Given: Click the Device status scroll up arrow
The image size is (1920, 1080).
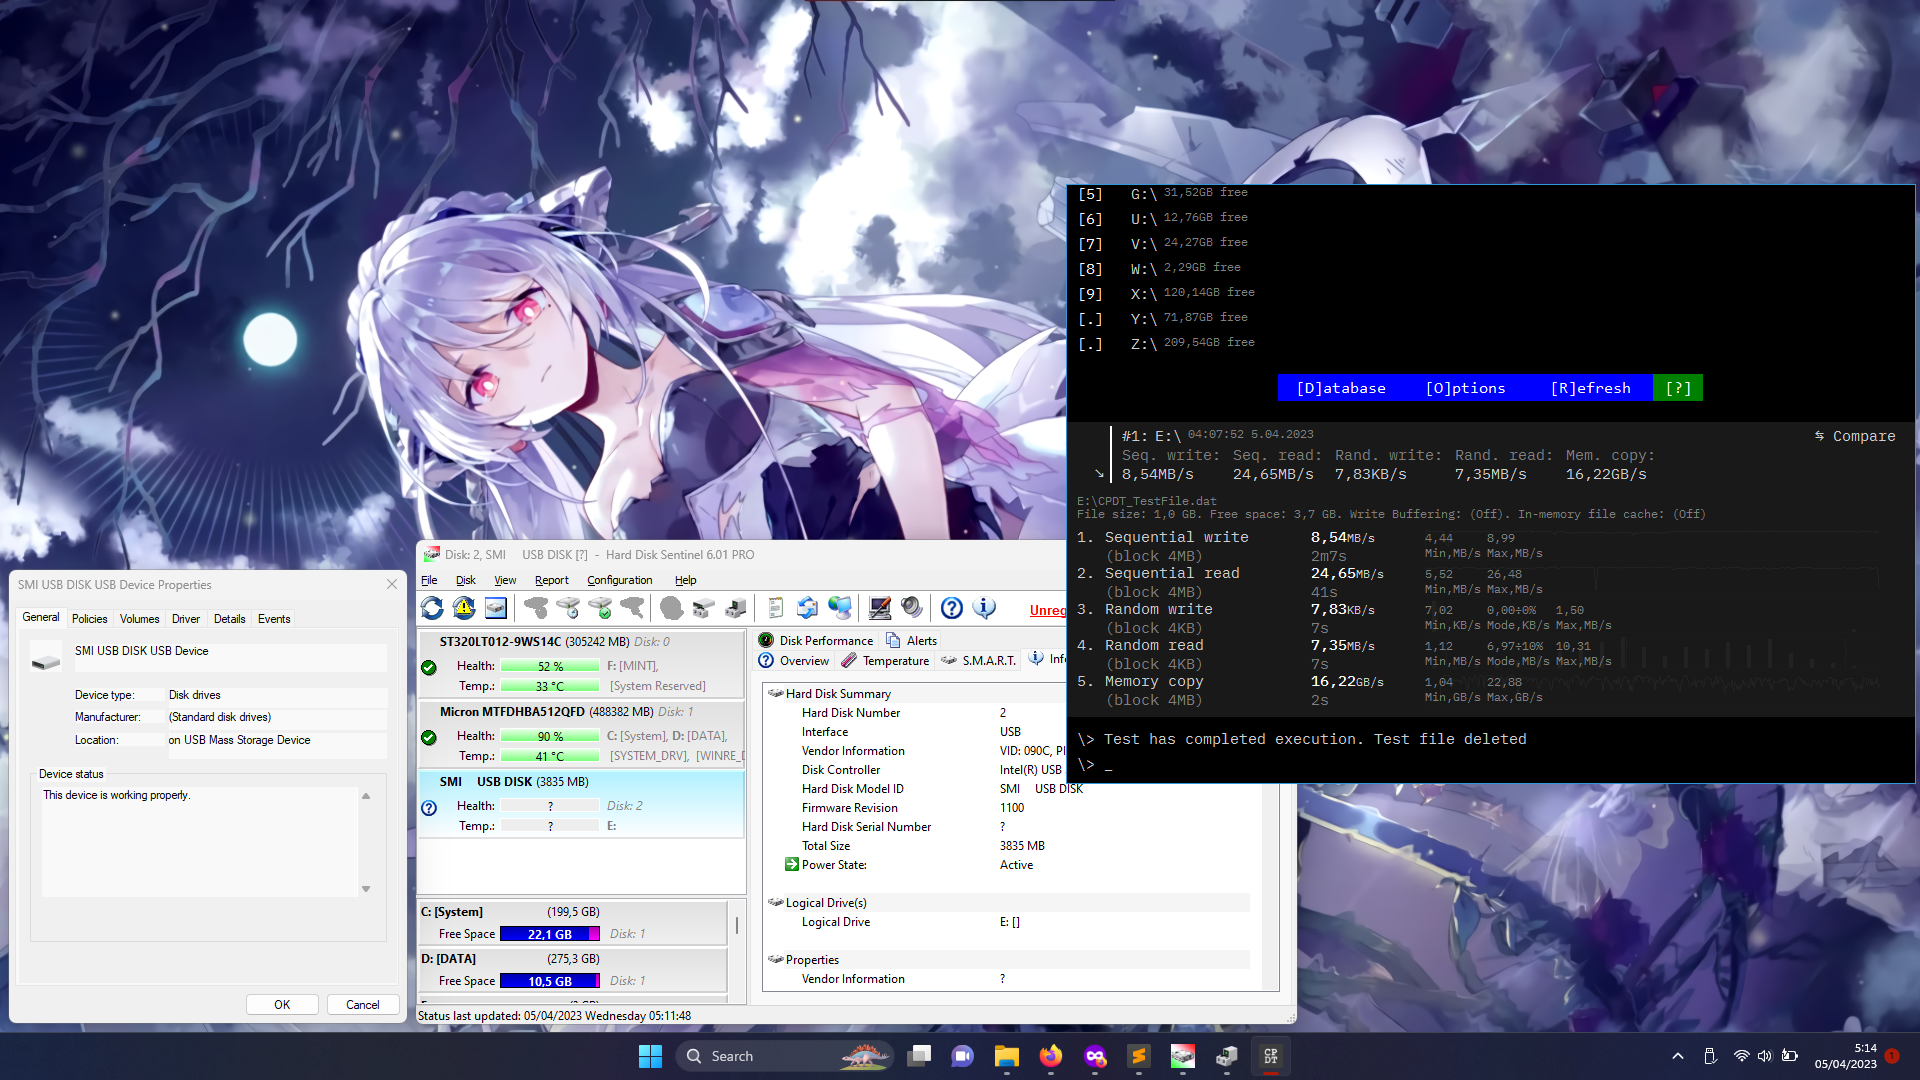Looking at the screenshot, I should (366, 796).
